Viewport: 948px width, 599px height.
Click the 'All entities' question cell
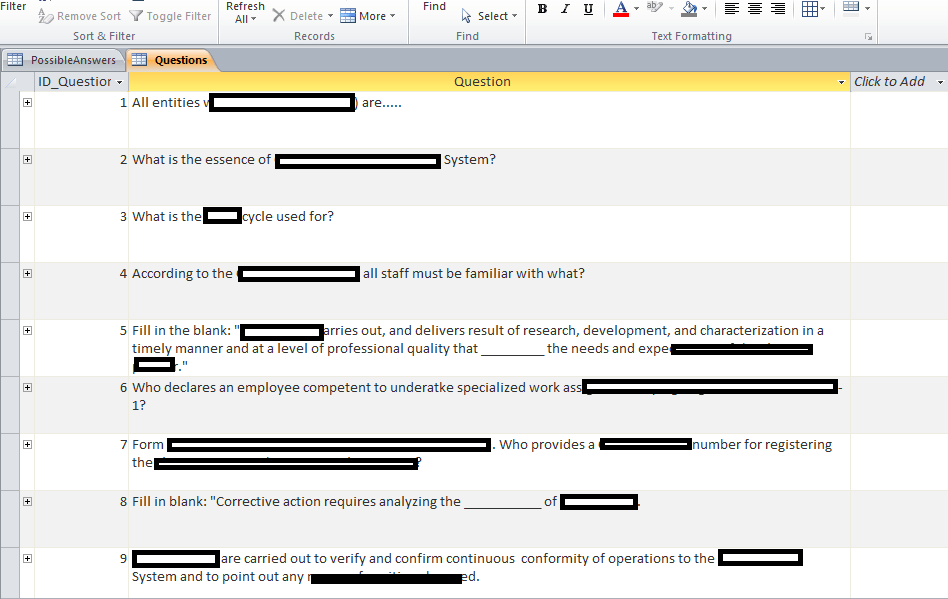[x=489, y=120]
